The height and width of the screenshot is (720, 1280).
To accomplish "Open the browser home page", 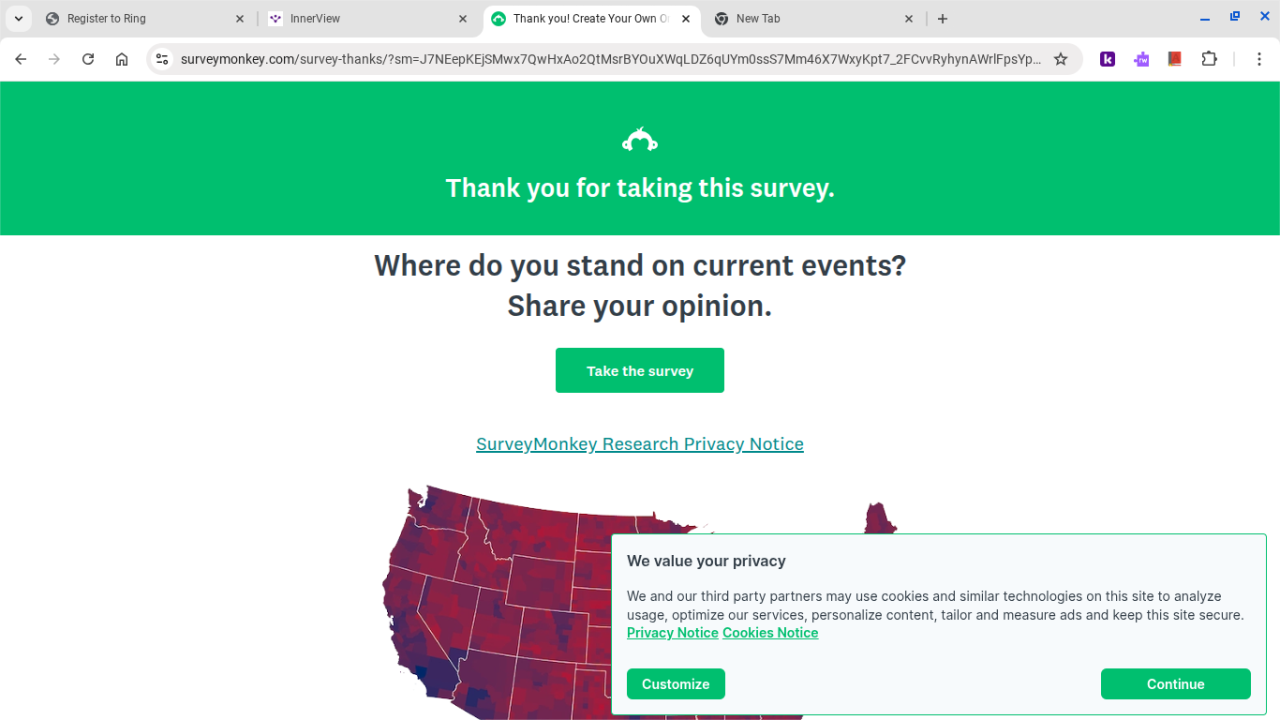I will pos(122,59).
